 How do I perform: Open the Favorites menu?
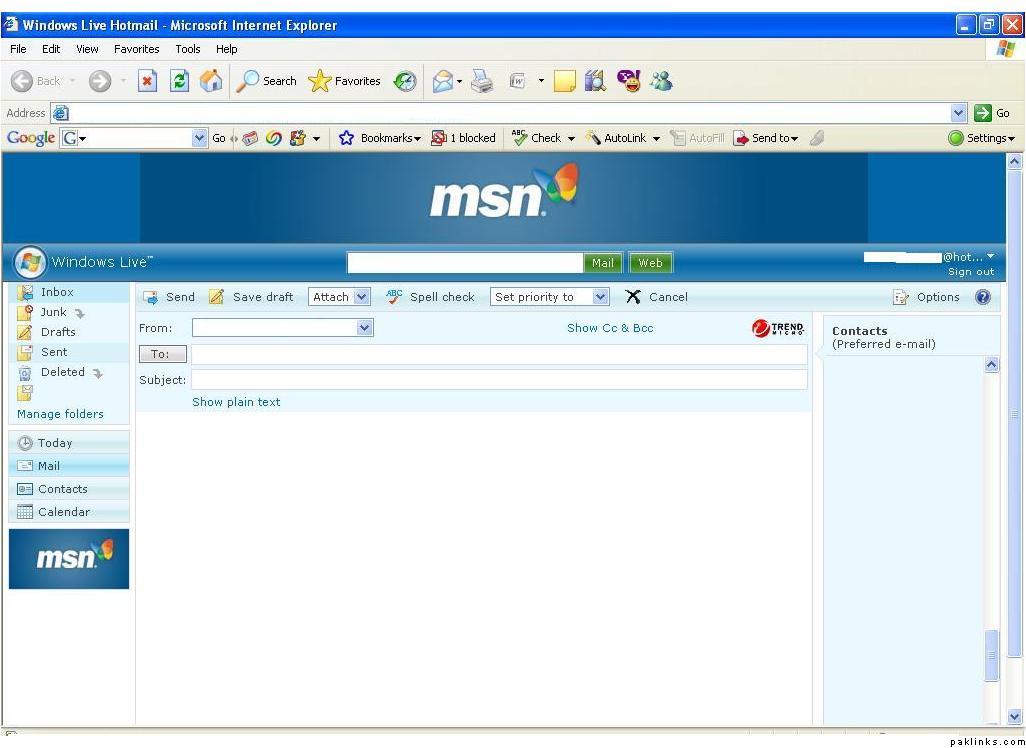point(136,49)
